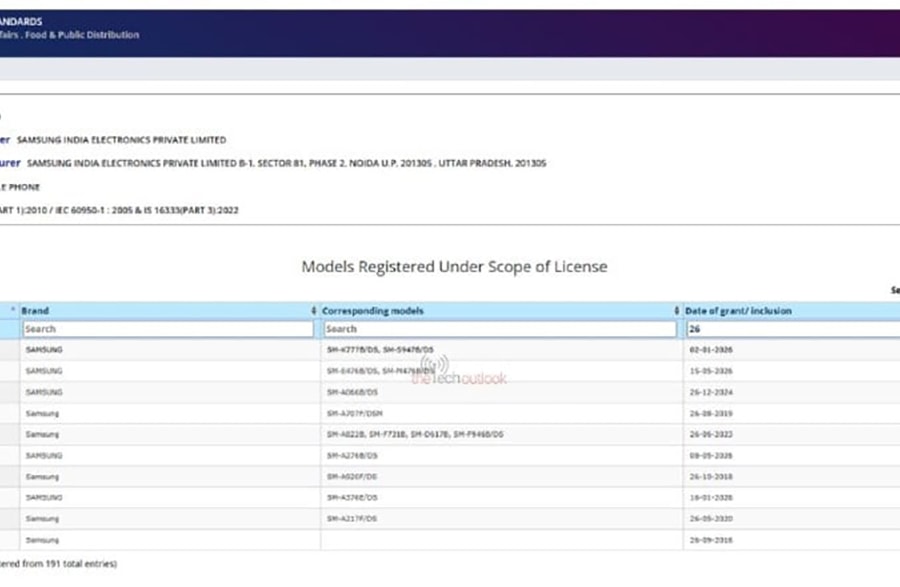Click the date 15-05-2026
The image size is (900, 587).
[711, 371]
